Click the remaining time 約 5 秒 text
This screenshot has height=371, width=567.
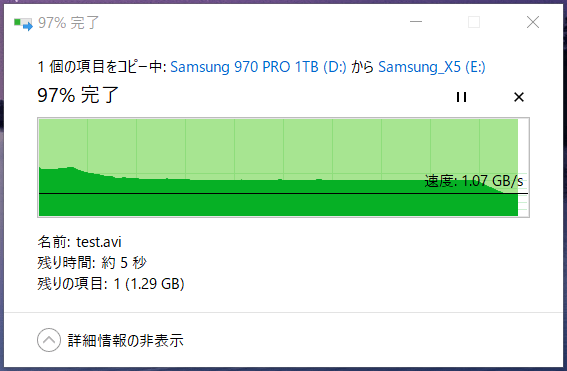124,263
